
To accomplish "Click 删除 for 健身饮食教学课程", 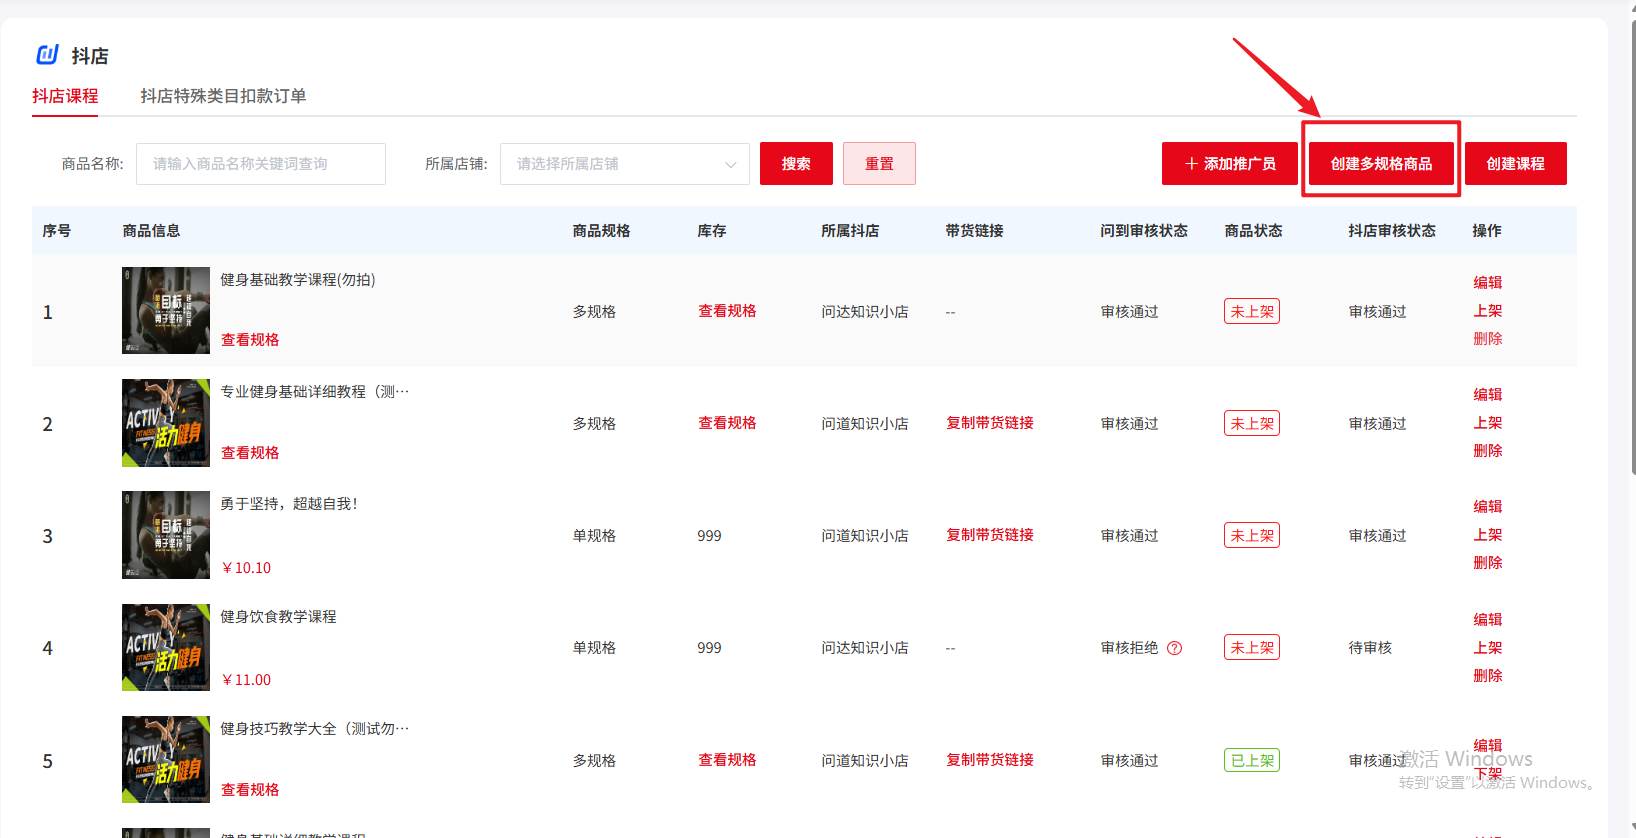I will (x=1488, y=676).
